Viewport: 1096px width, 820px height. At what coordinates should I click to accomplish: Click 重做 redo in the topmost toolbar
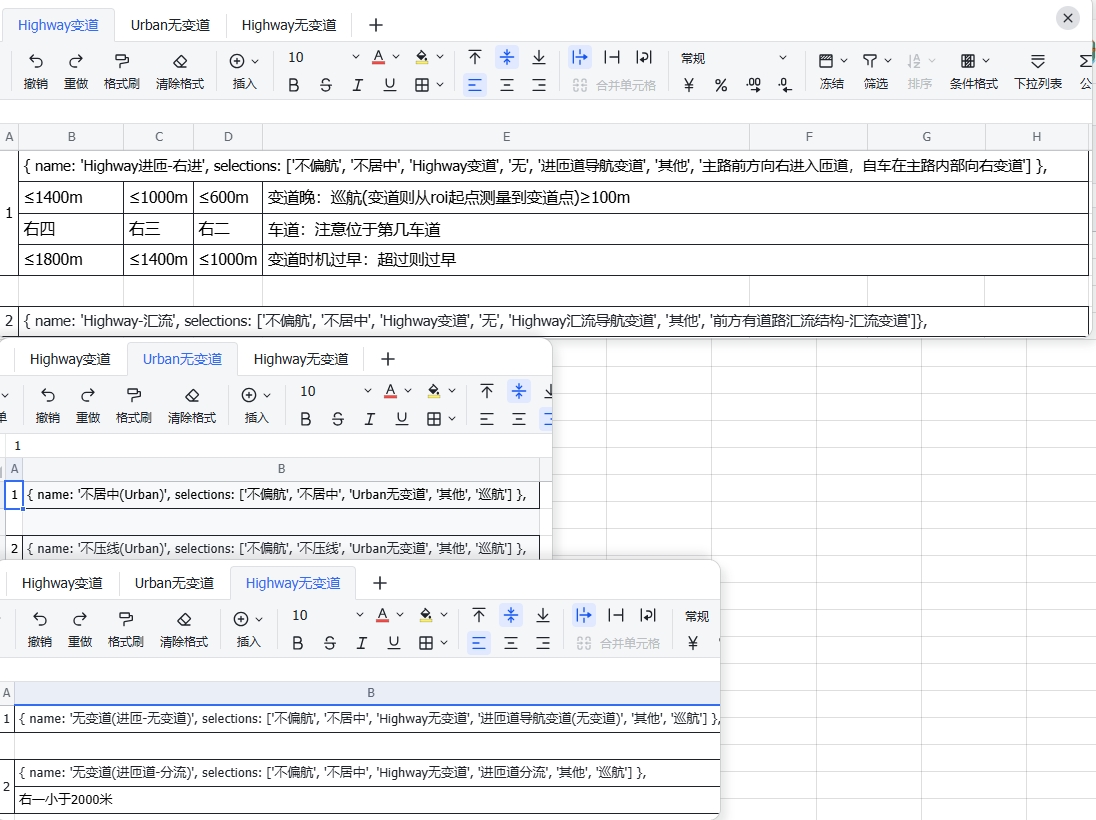tap(76, 61)
